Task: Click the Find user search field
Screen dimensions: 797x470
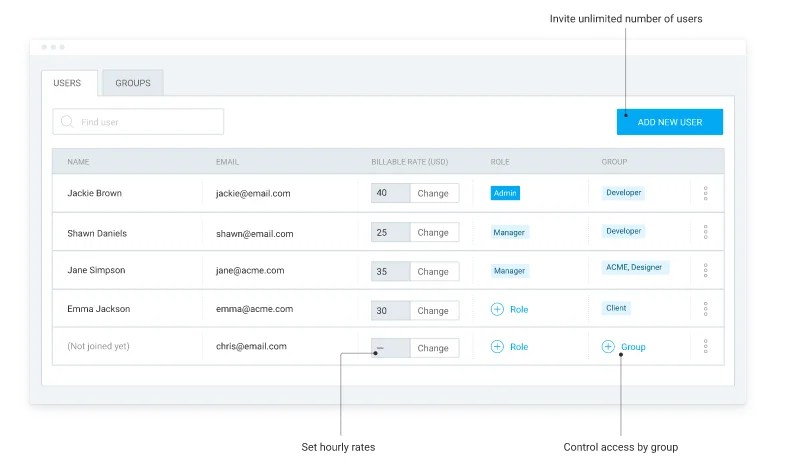Action: coord(138,121)
